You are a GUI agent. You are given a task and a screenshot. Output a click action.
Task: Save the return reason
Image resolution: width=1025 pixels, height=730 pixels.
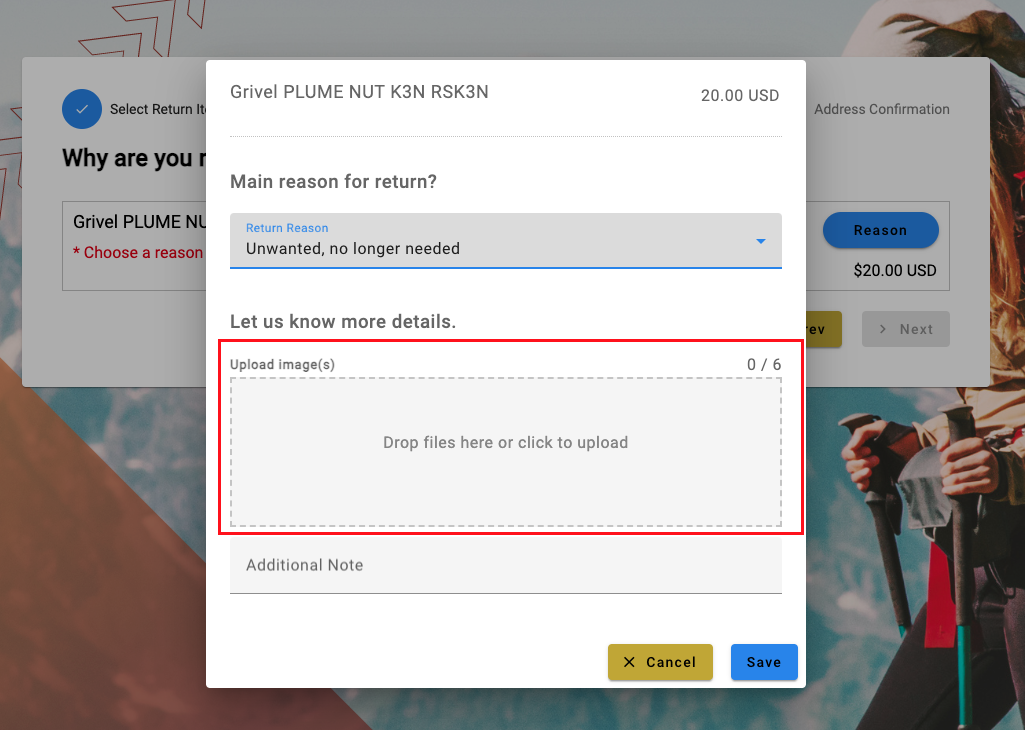click(x=764, y=662)
